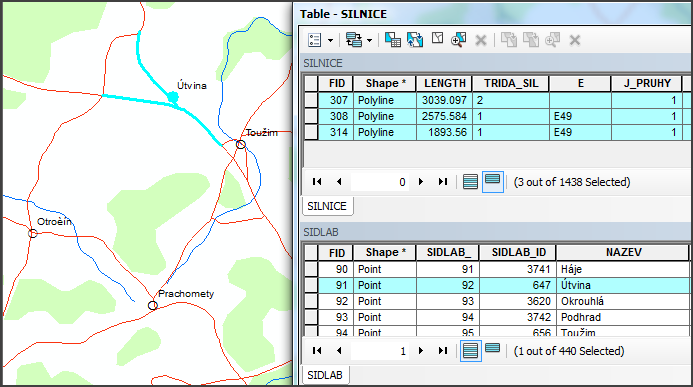Viewport: 693px width, 387px height.
Task: Show all records in SILNICE table
Action: (x=470, y=182)
